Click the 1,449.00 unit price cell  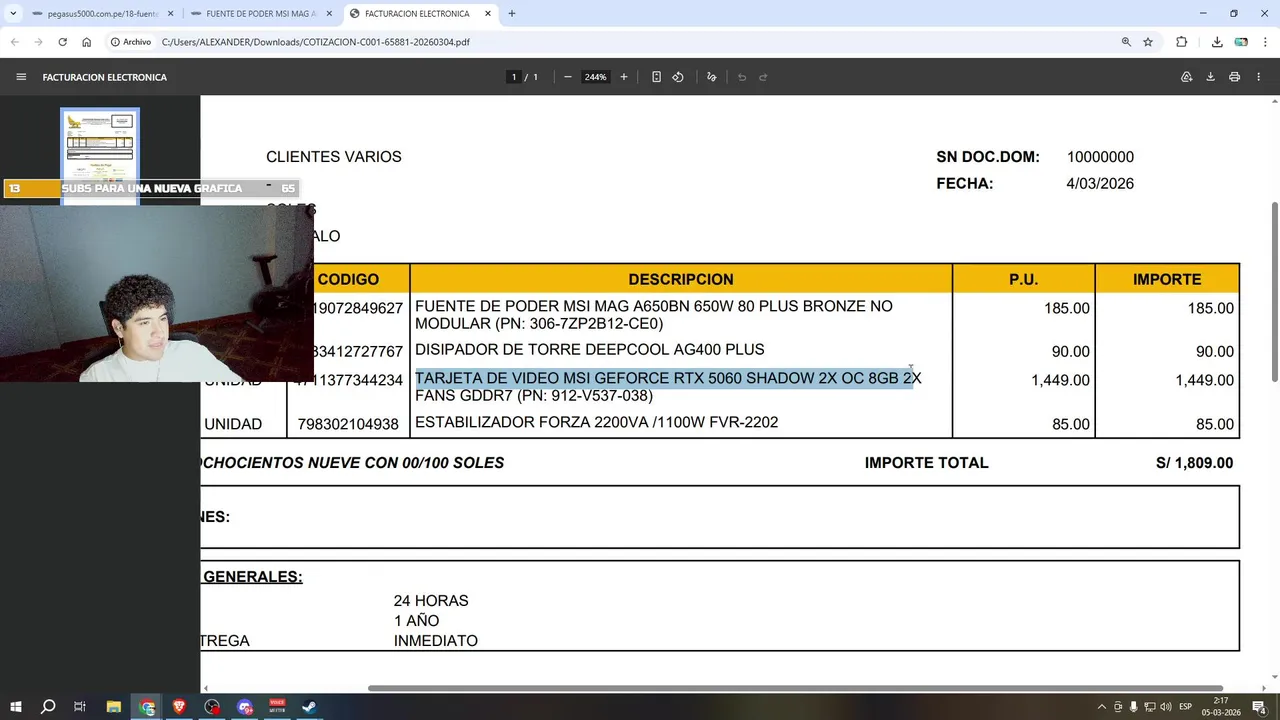click(x=1060, y=380)
